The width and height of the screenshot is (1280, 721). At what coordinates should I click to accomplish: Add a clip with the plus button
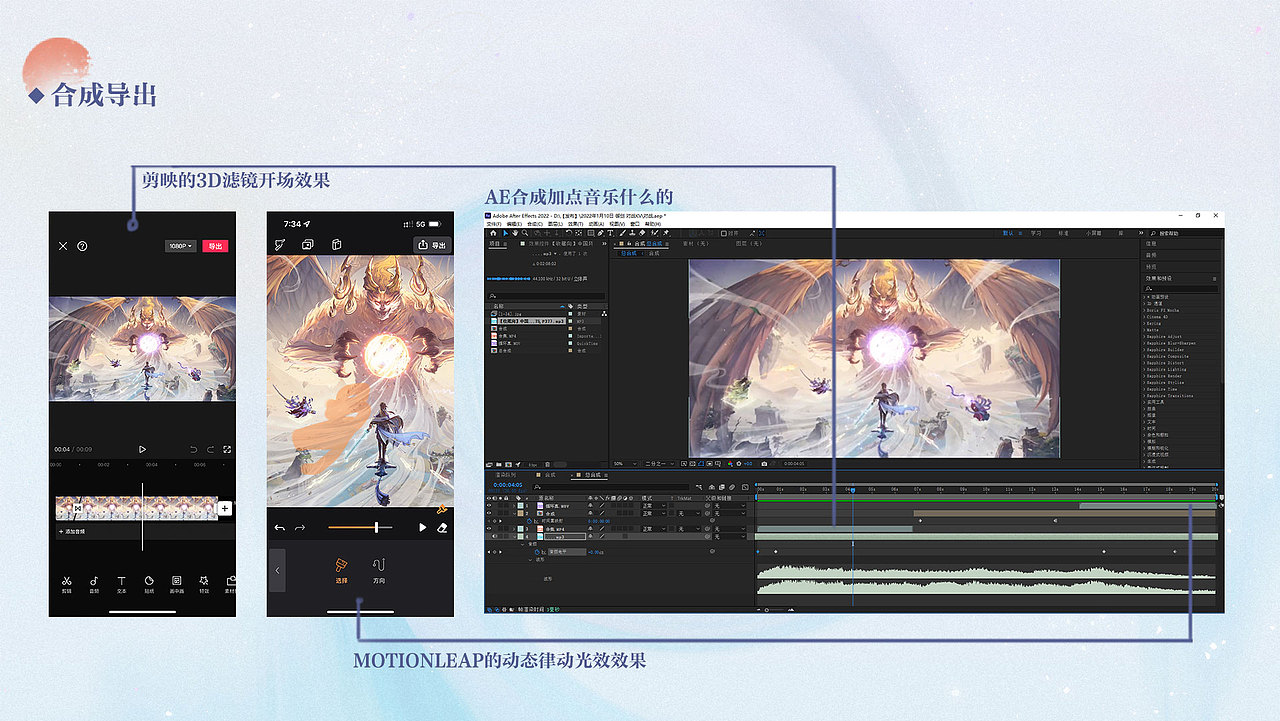(225, 508)
